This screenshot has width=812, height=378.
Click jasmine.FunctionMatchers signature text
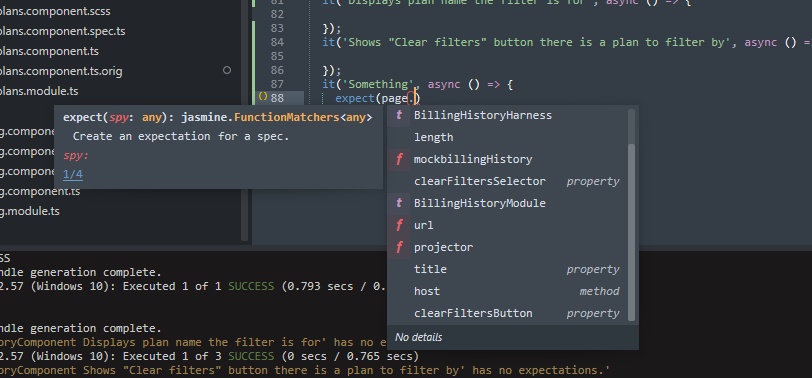(277, 118)
